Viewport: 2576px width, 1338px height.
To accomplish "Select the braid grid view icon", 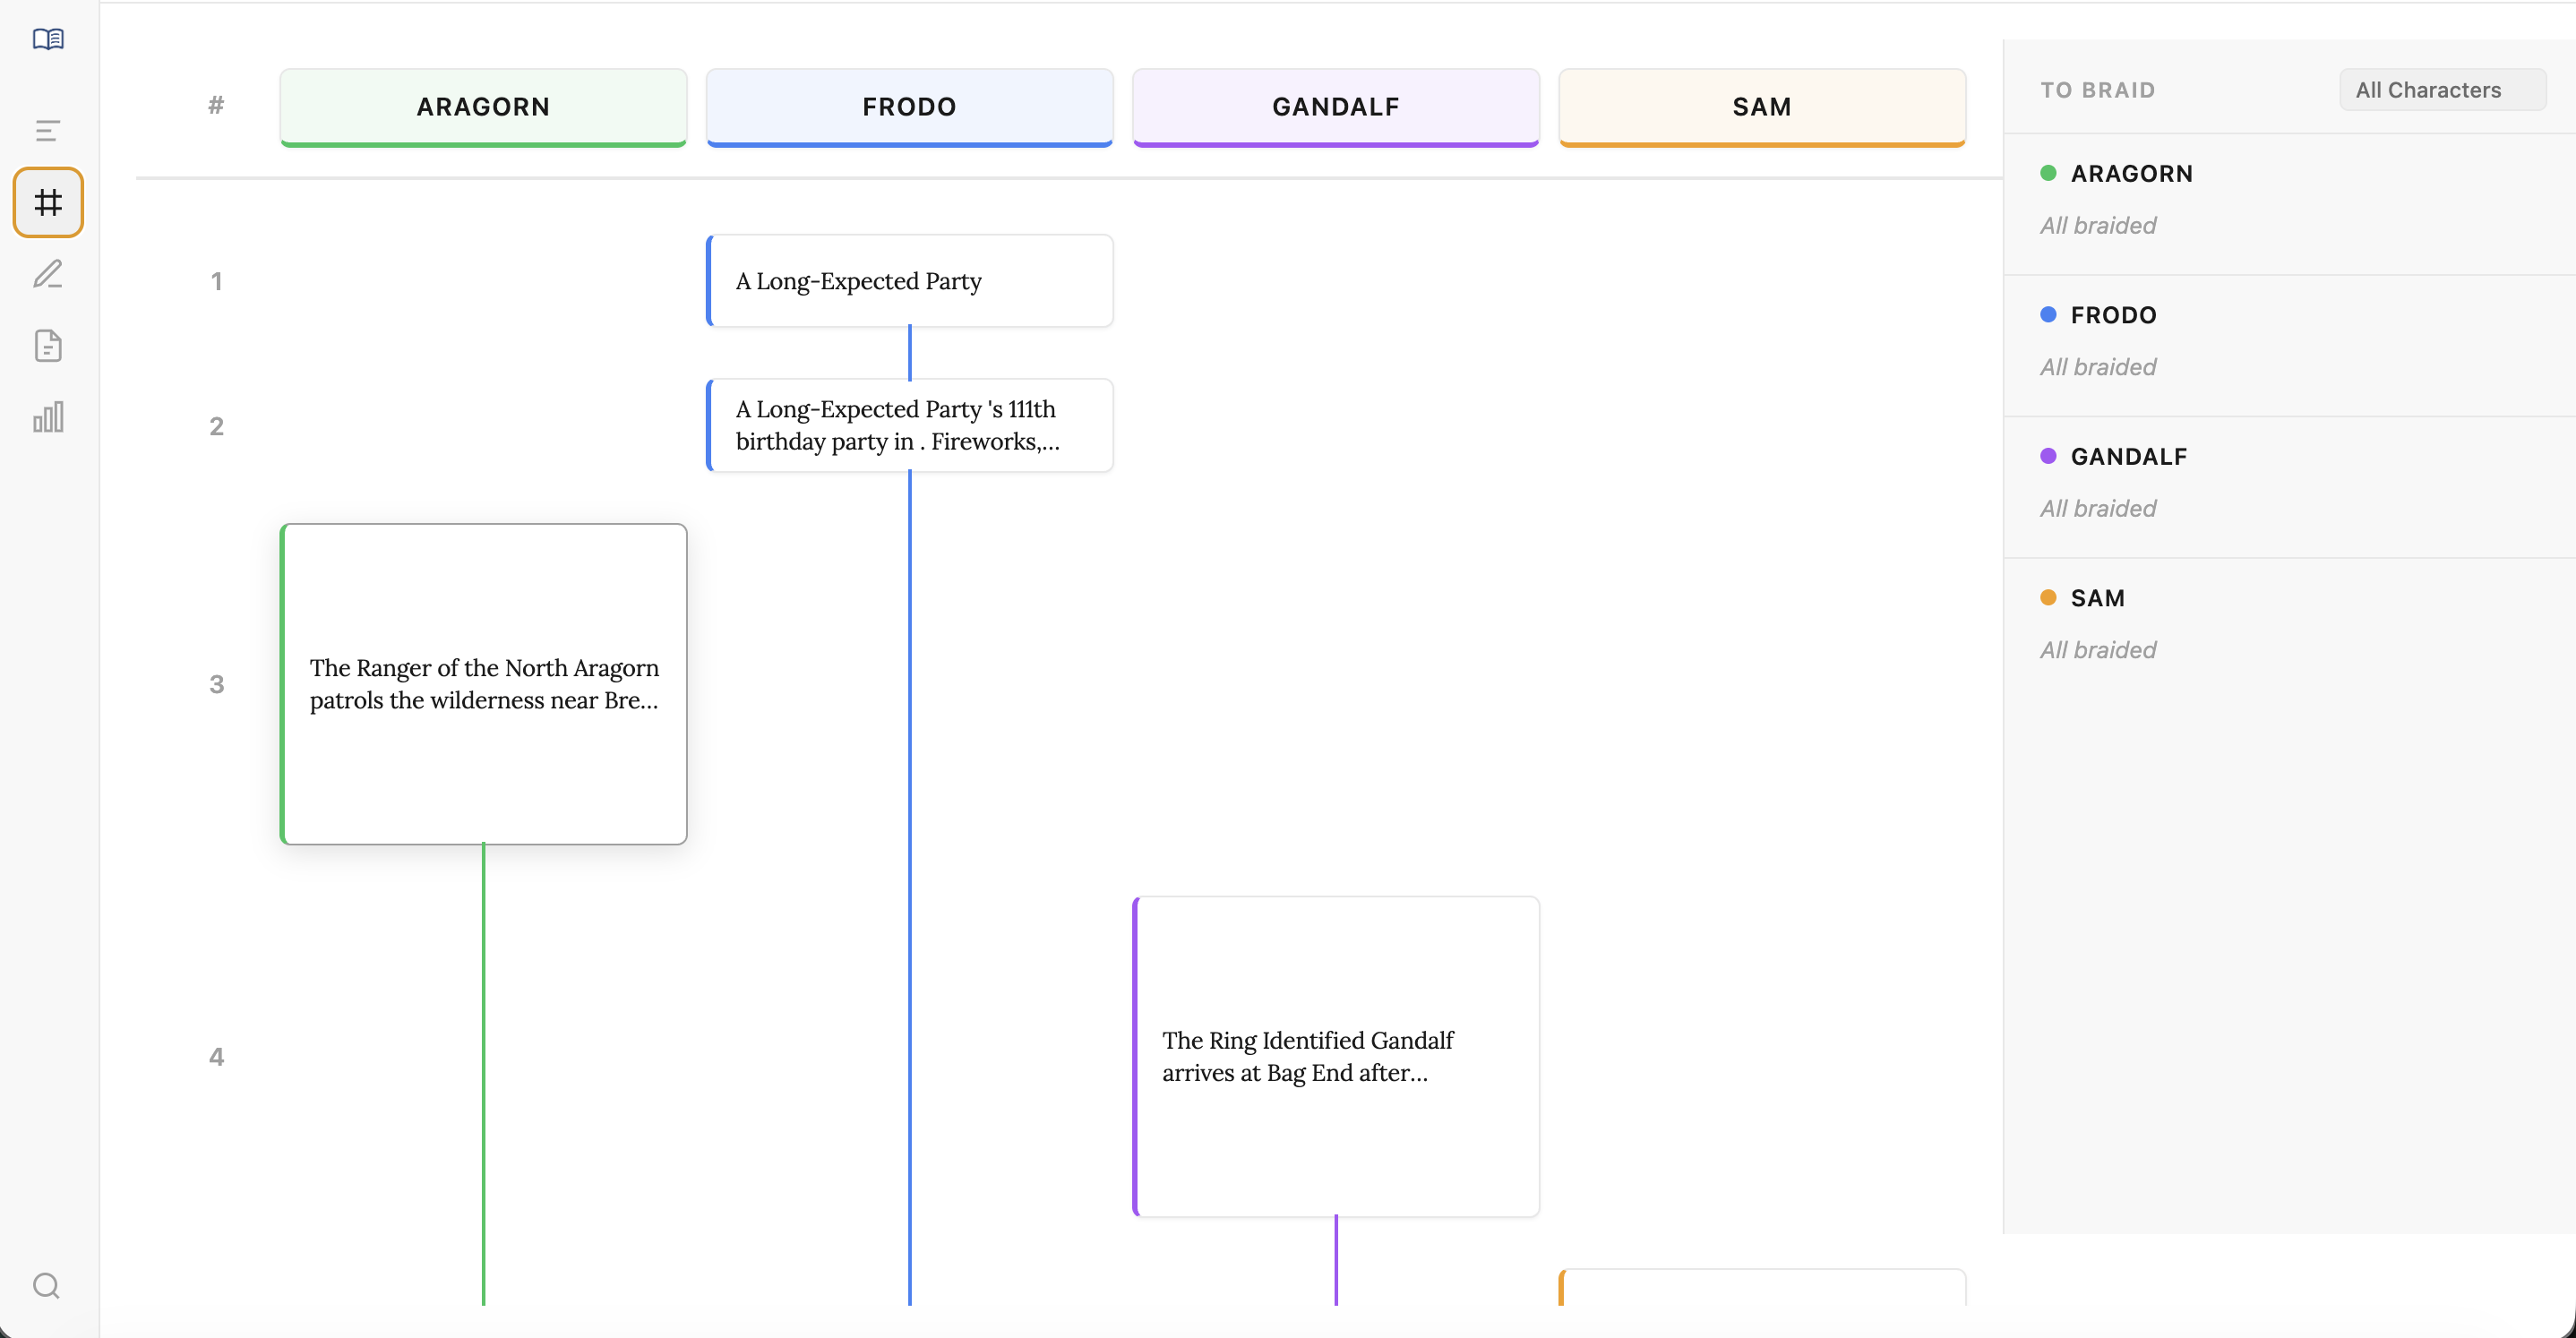I will (x=48, y=202).
